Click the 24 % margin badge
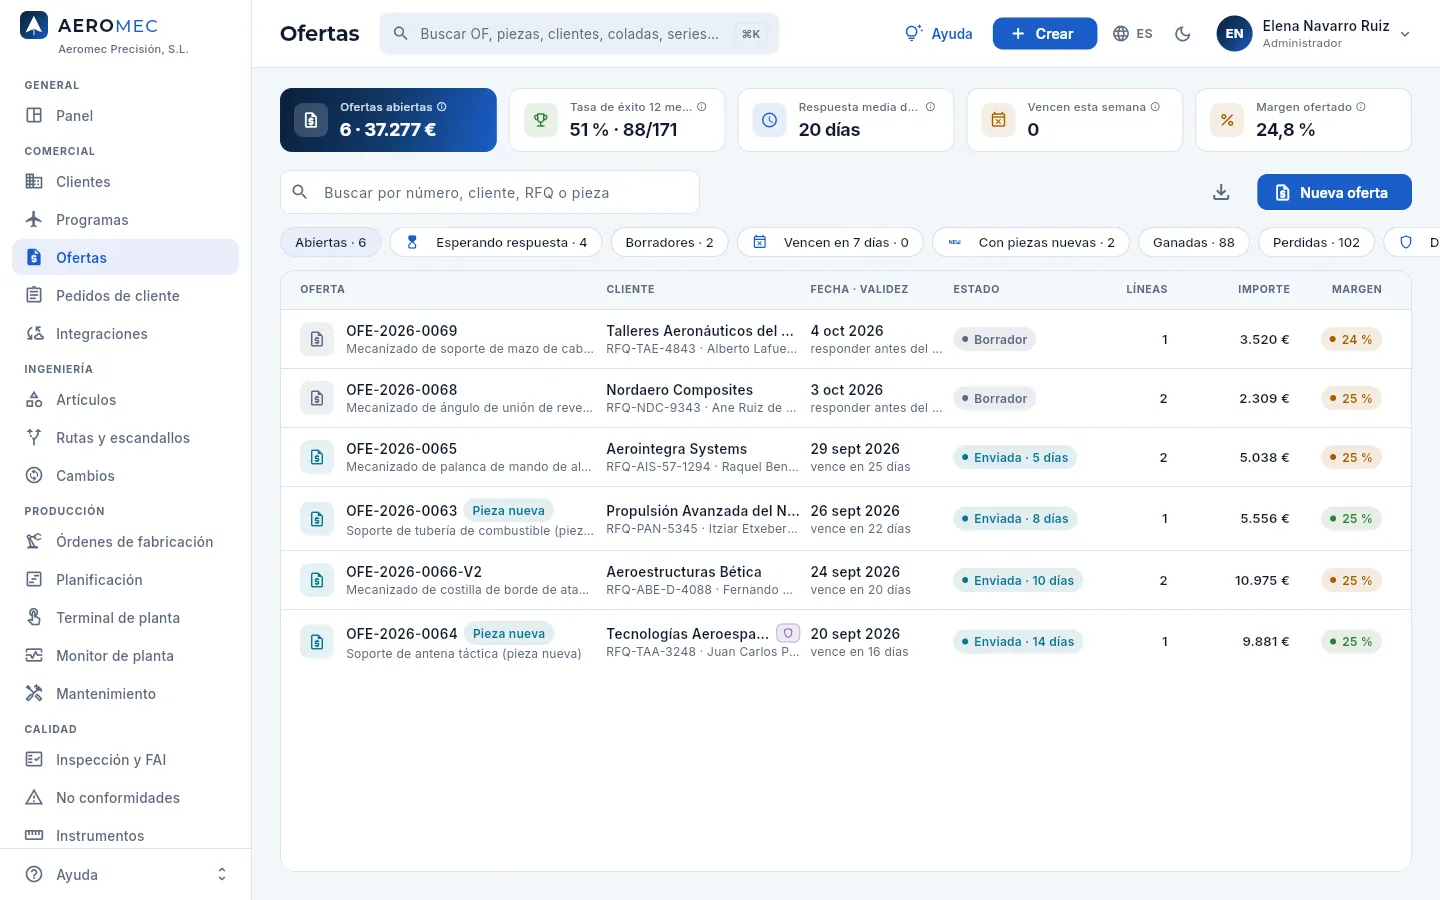The image size is (1440, 900). coord(1350,339)
